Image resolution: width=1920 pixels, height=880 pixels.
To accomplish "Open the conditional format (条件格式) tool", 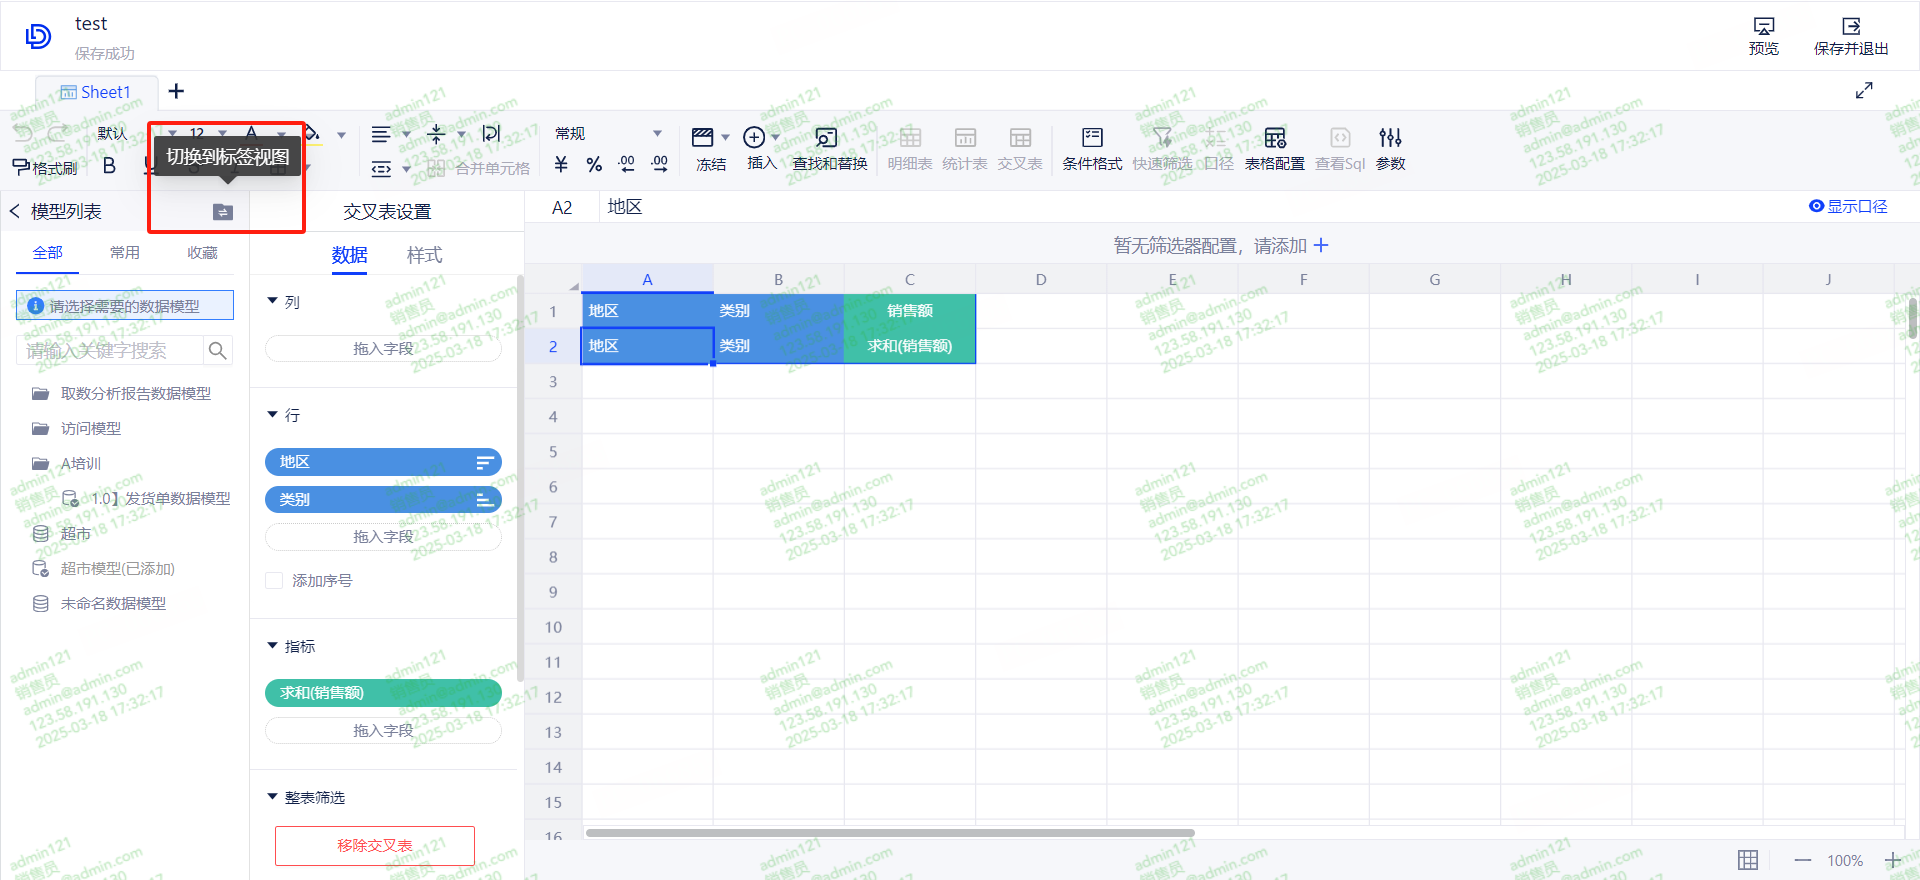I will tap(1091, 148).
